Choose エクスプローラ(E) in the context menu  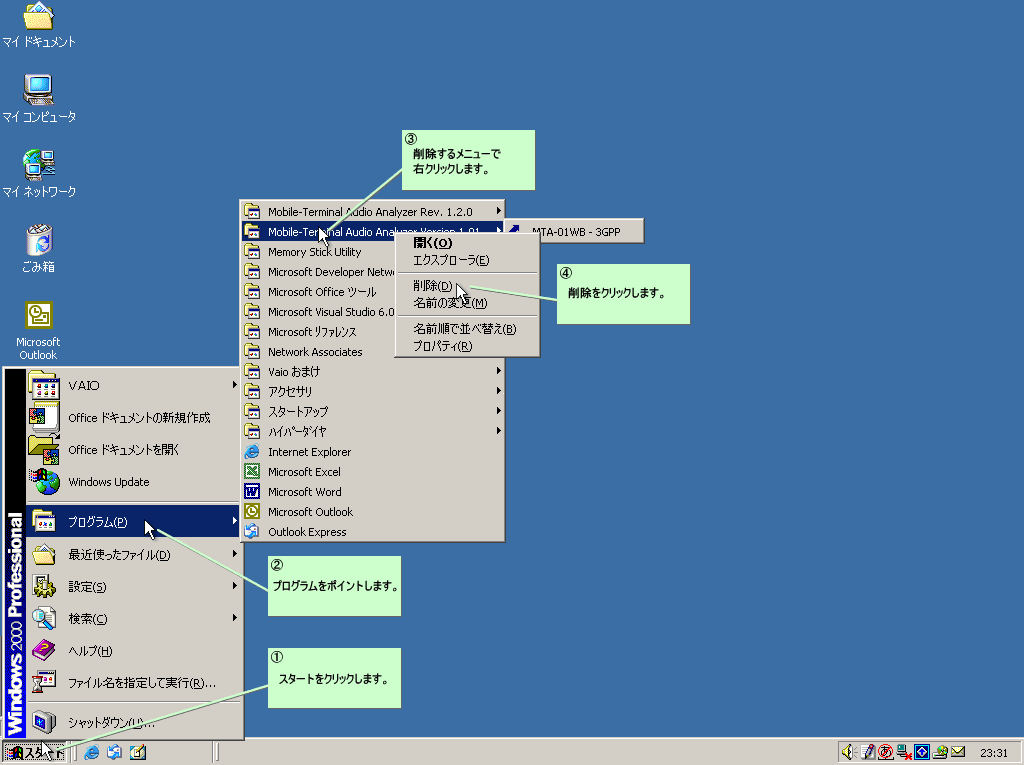[467, 260]
